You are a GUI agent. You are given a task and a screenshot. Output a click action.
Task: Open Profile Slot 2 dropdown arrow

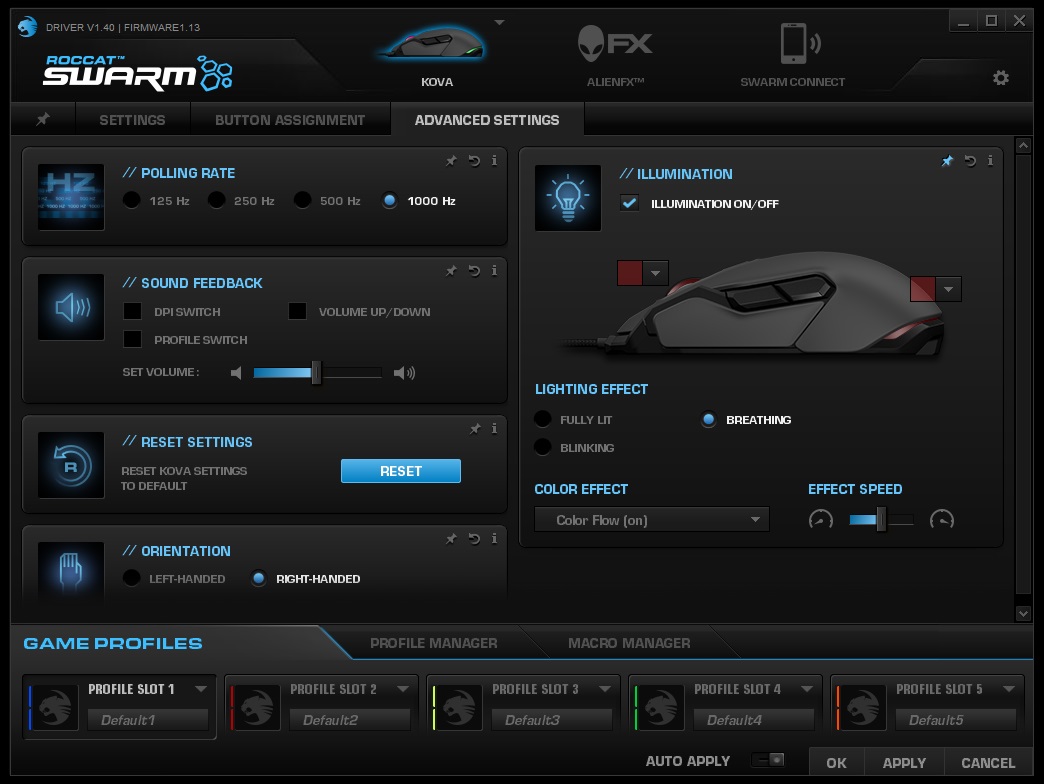coord(403,689)
